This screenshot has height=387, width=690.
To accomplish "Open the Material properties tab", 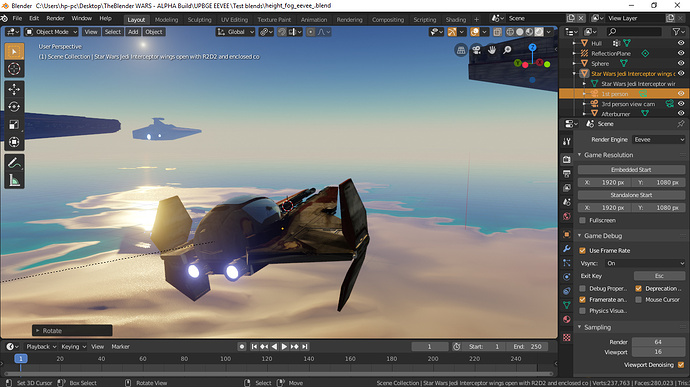I will [x=567, y=319].
